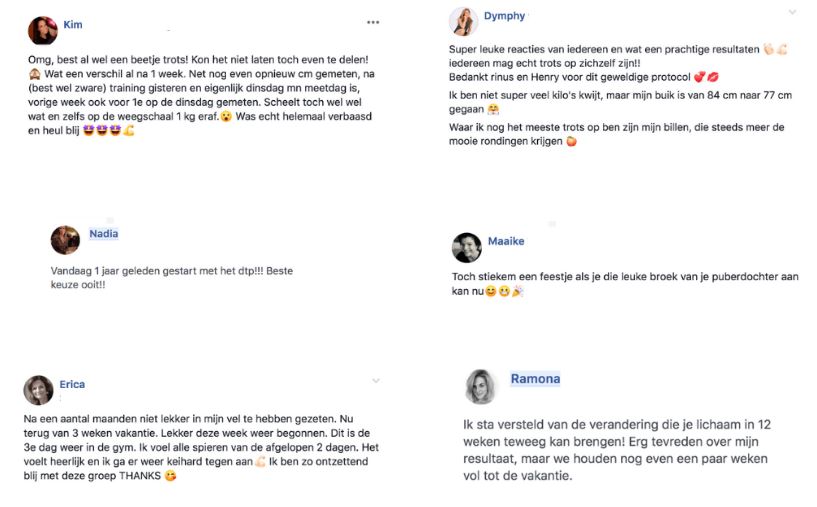
Task: Click Kim's profile picture
Action: pyautogui.click(x=42, y=31)
